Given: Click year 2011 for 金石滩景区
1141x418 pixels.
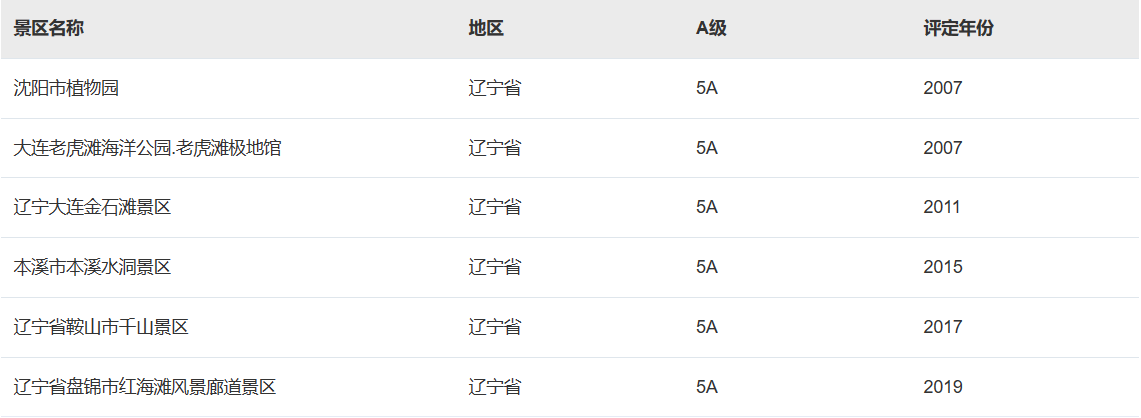Looking at the screenshot, I should pyautogui.click(x=942, y=208).
